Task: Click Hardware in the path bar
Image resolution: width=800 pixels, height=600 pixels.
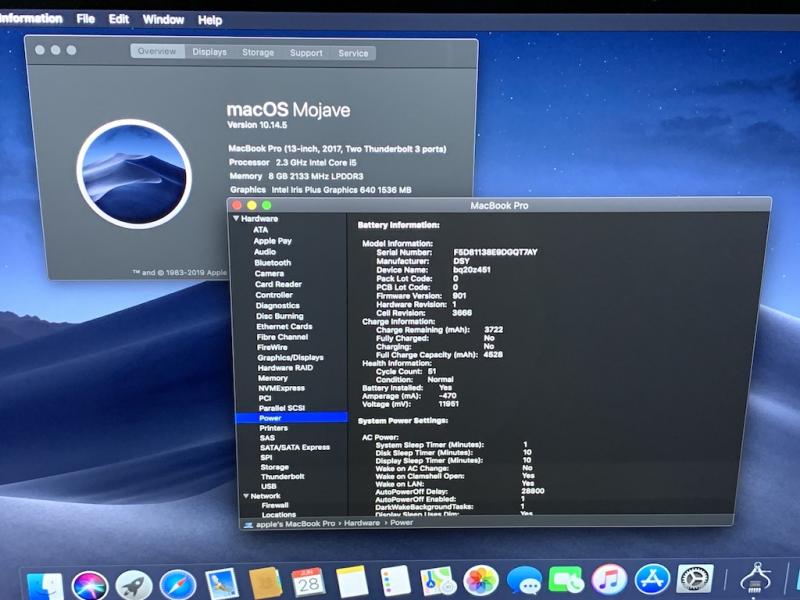Action: click(x=362, y=523)
